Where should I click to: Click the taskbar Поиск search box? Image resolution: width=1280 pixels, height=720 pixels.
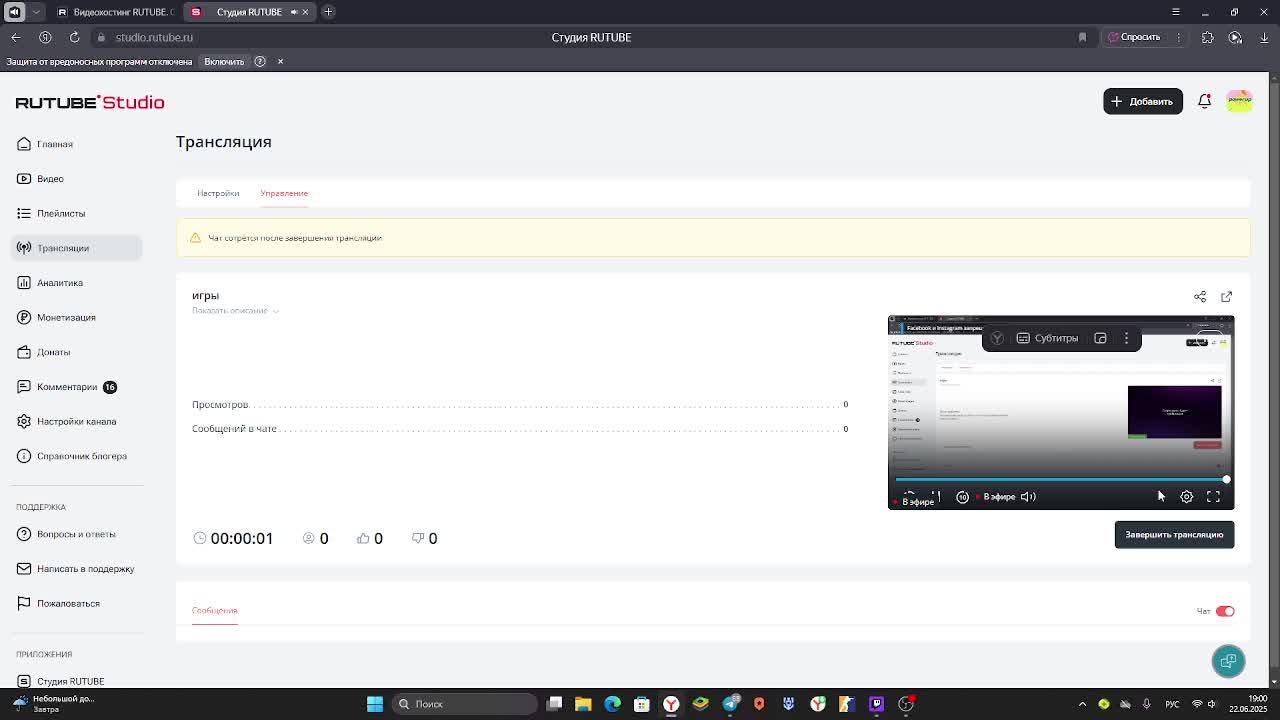pyautogui.click(x=465, y=704)
